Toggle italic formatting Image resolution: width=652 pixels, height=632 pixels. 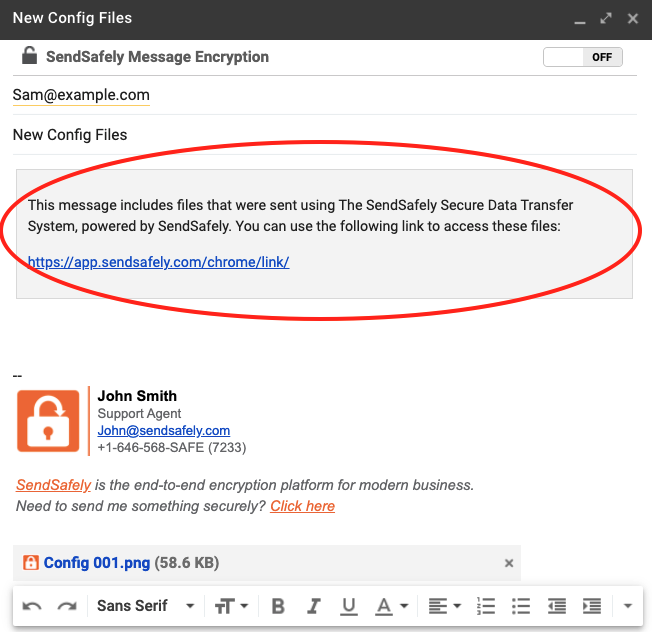click(314, 606)
